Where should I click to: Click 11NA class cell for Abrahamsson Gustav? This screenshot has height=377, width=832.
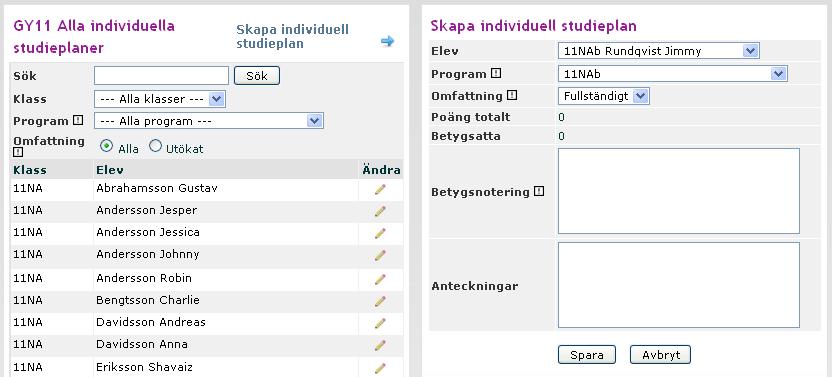pyautogui.click(x=28, y=188)
